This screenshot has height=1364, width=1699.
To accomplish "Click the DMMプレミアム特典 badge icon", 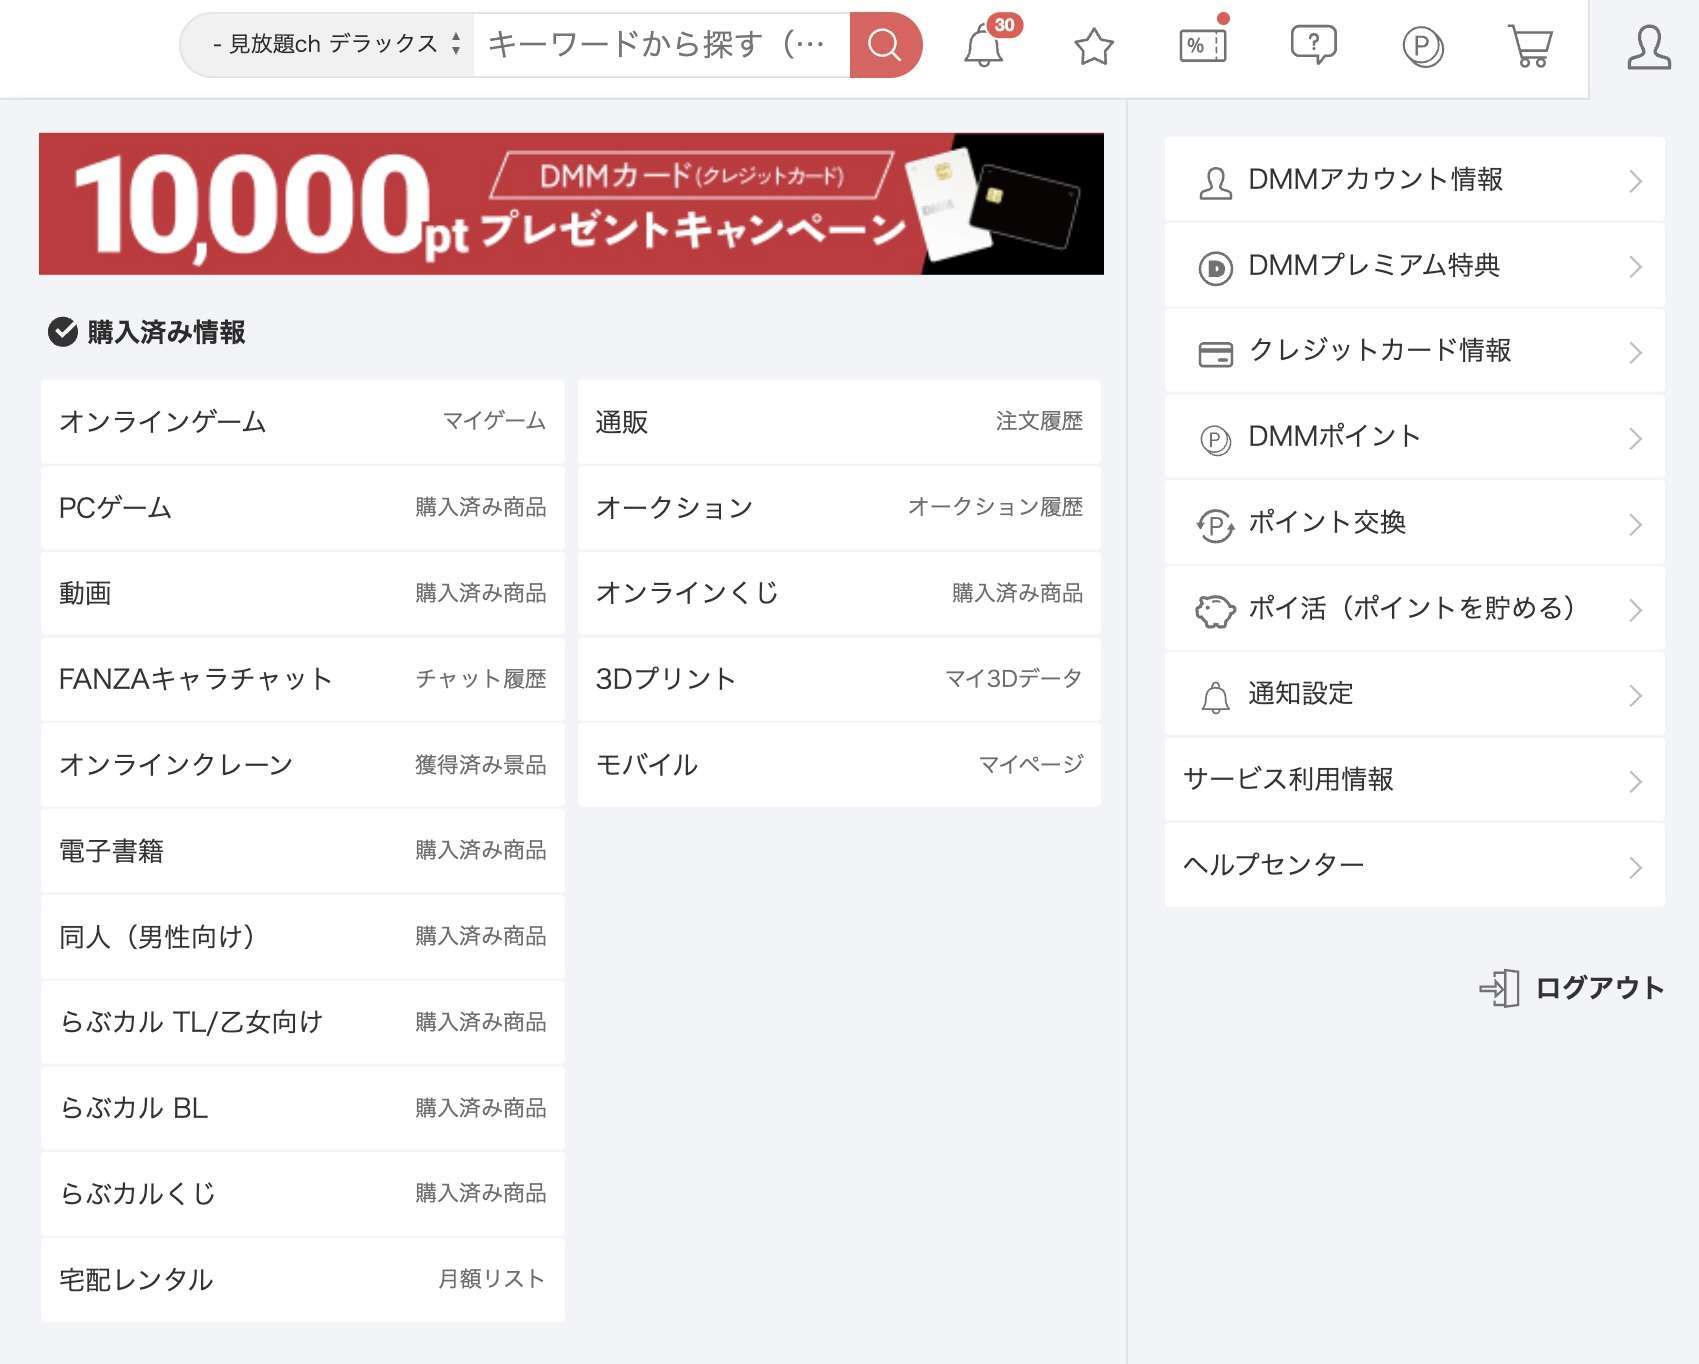I will (x=1215, y=268).
